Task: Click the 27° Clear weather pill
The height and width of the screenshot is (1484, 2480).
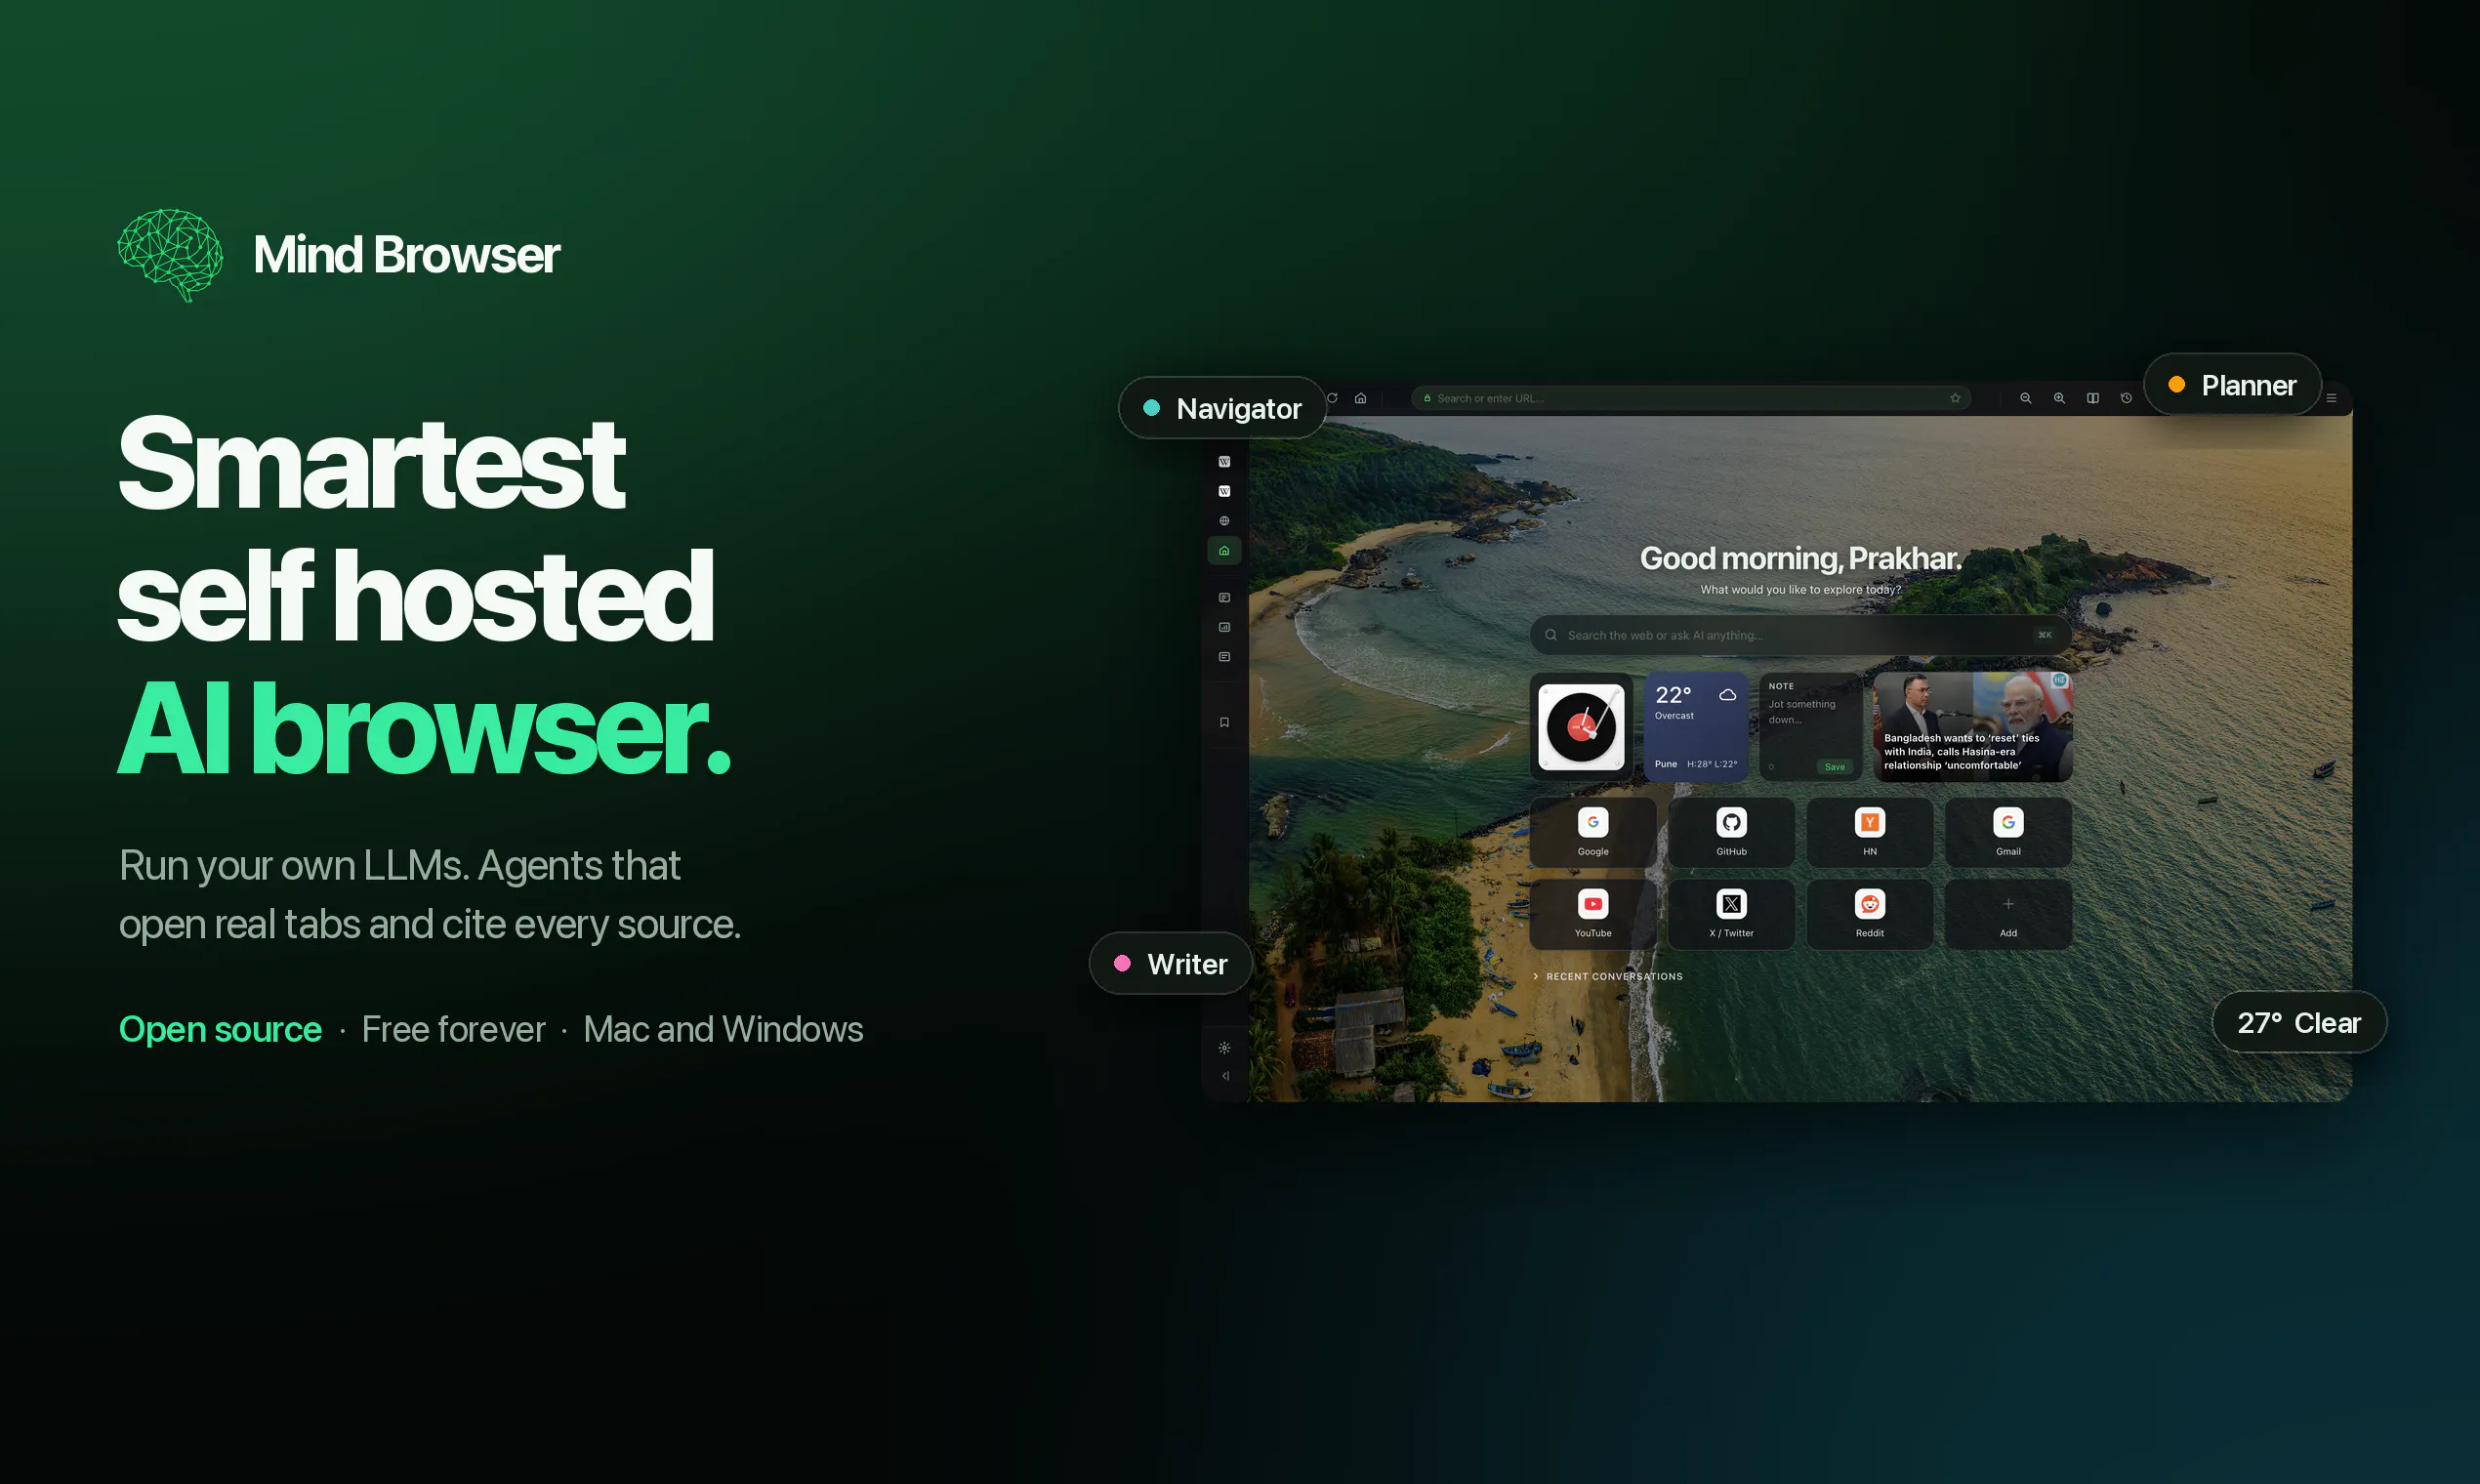Action: point(2299,1022)
